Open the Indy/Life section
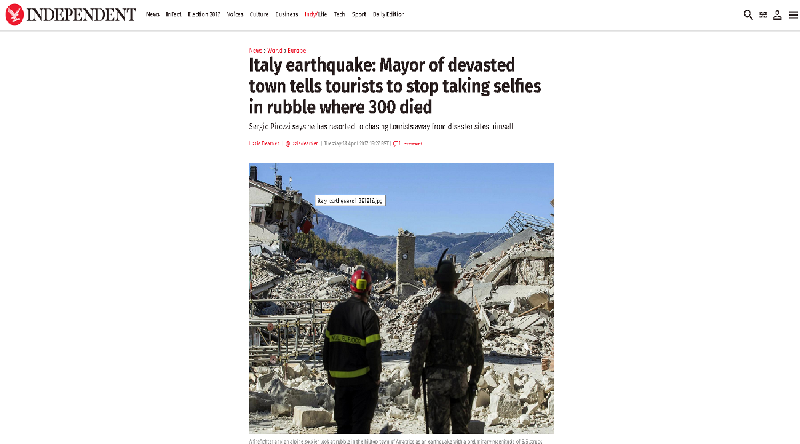800x444 pixels. (x=315, y=14)
